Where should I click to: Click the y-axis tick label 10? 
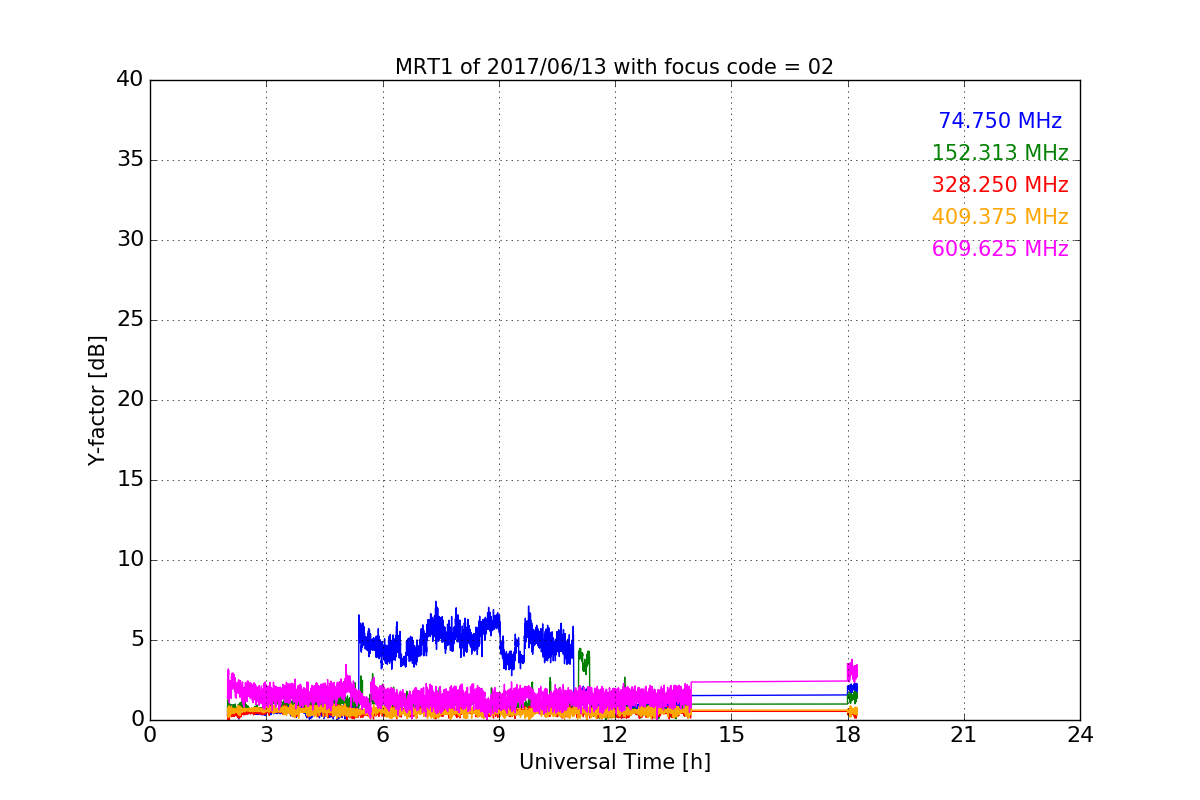(x=129, y=560)
